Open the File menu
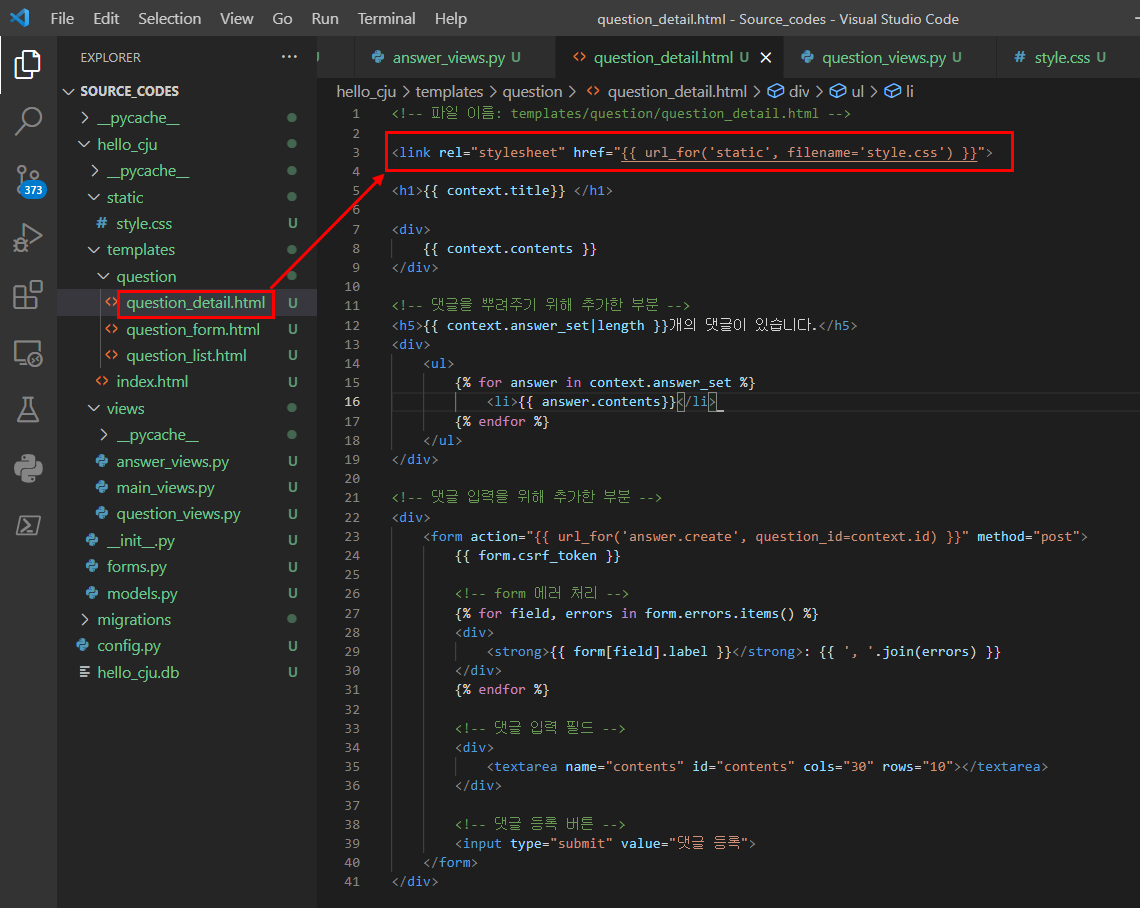 pyautogui.click(x=62, y=18)
